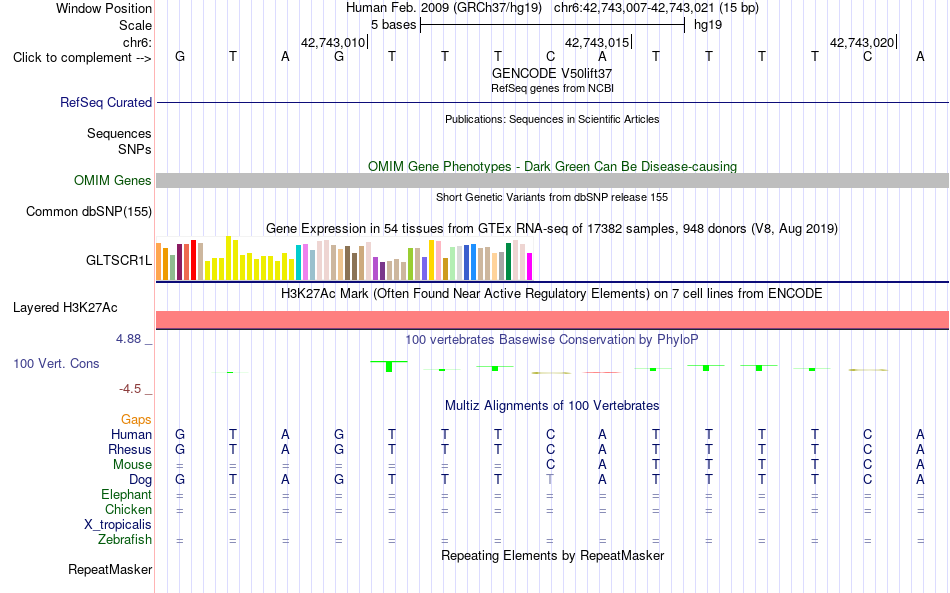Click the gray OMIM Genes item bar

[x=552, y=181]
